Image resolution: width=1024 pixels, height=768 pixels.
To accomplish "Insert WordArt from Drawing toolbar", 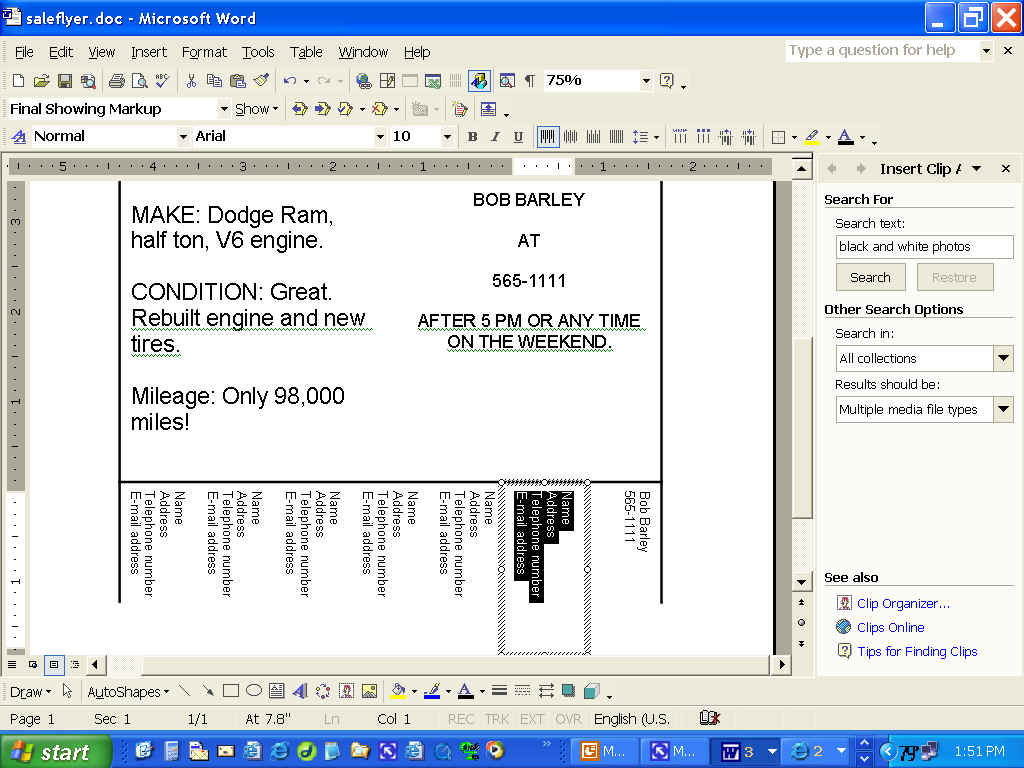I will click(x=299, y=691).
